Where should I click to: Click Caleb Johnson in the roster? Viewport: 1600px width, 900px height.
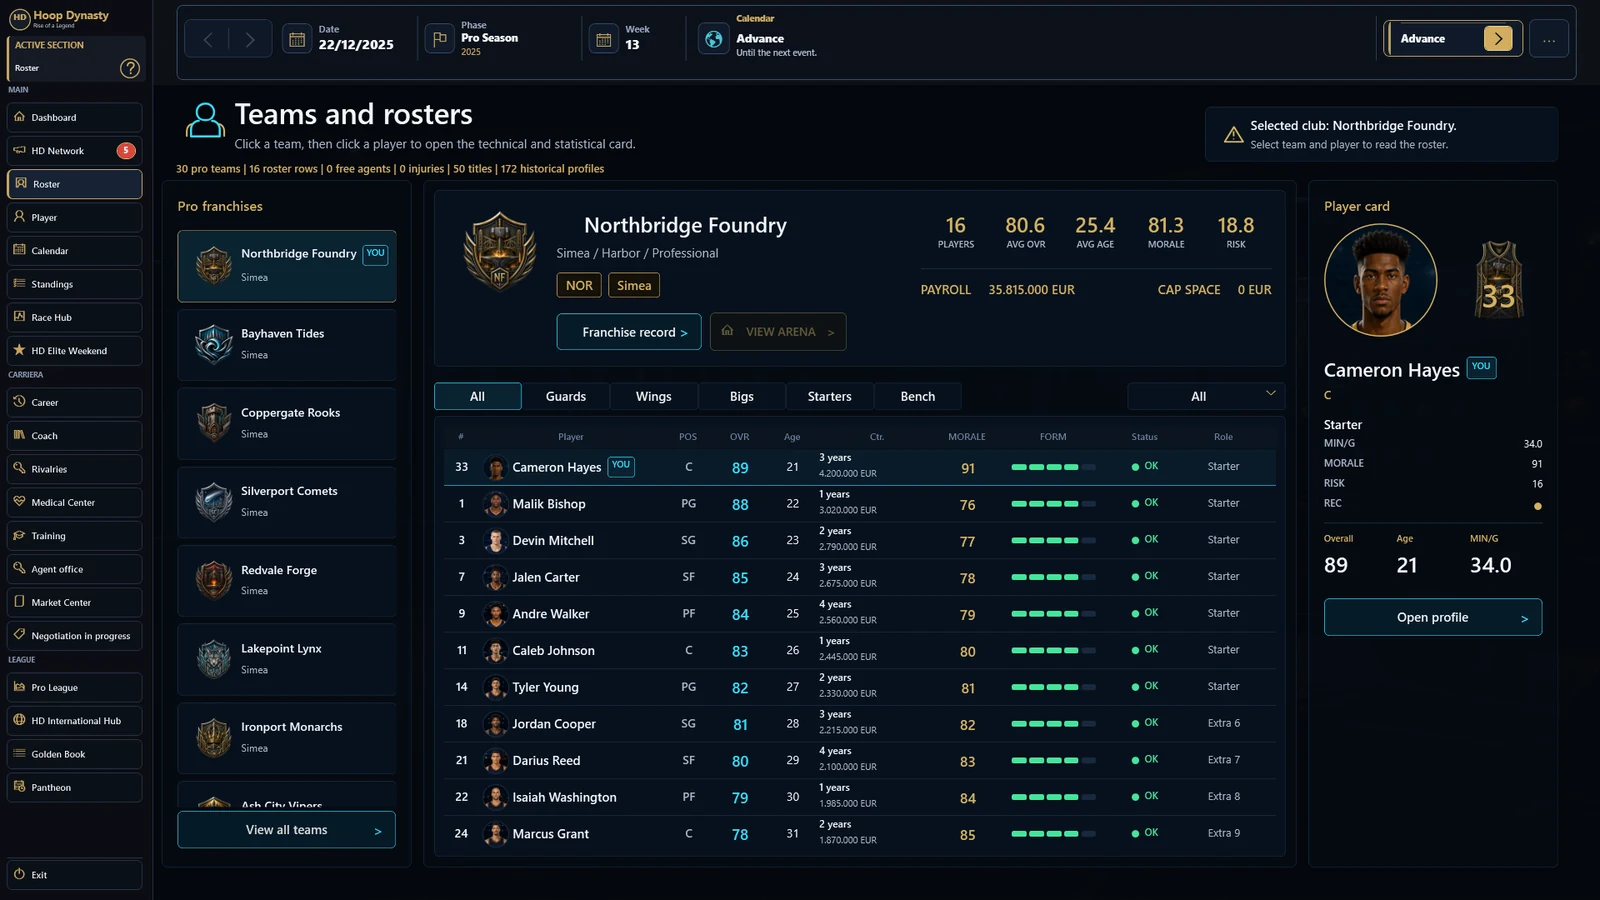[x=860, y=650]
